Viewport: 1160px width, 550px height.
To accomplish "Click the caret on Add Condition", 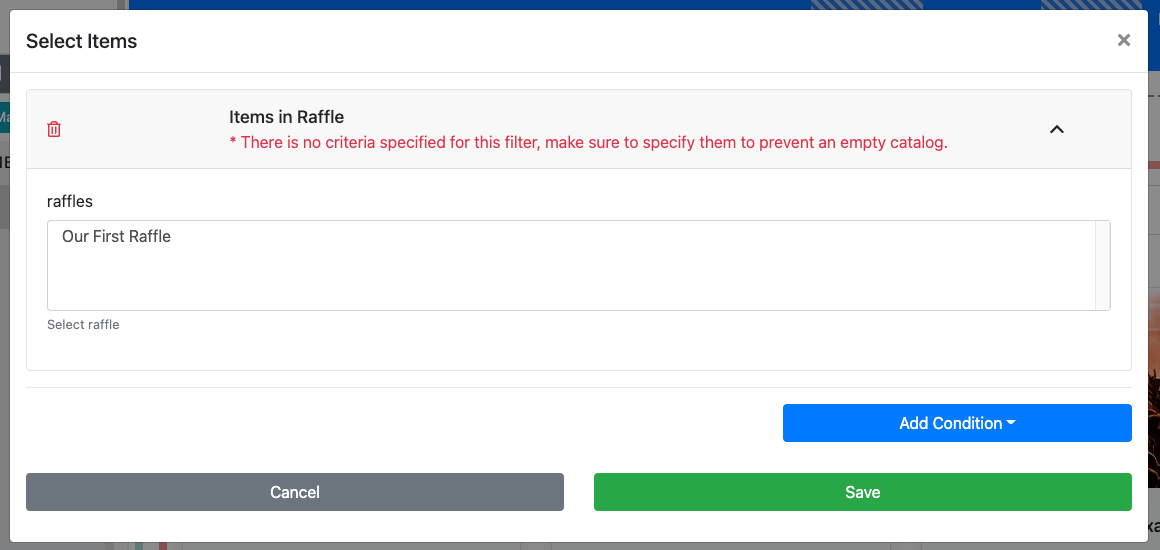I will coord(1011,423).
